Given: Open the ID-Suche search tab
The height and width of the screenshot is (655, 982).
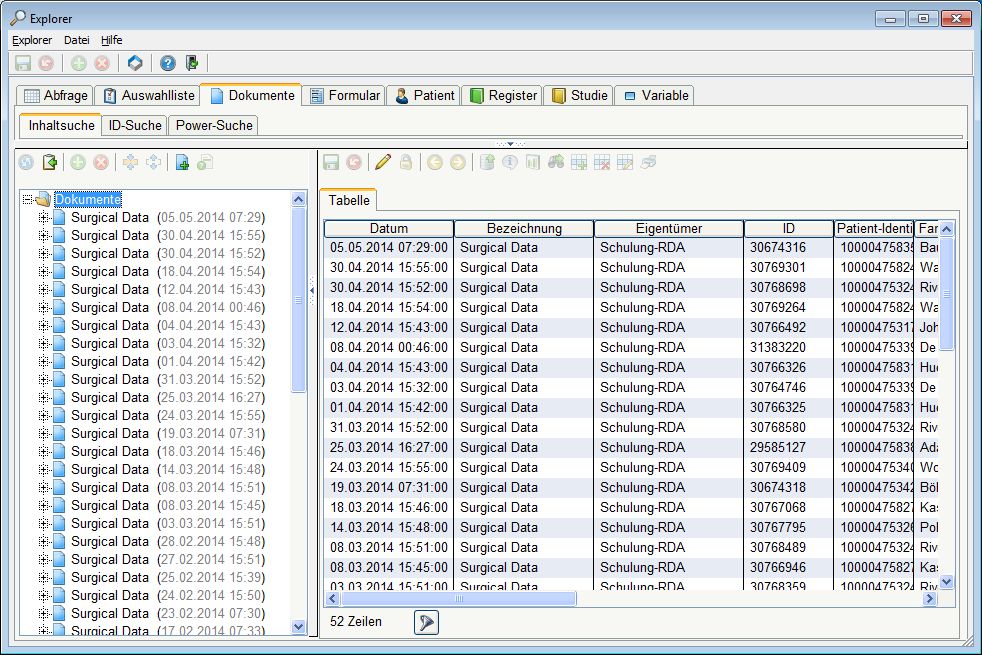Looking at the screenshot, I should point(134,125).
